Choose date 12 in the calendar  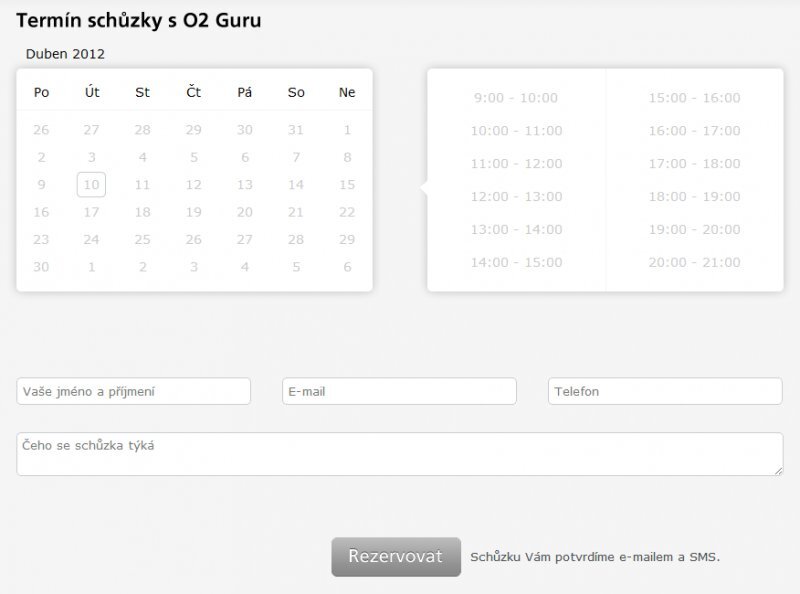pos(194,184)
